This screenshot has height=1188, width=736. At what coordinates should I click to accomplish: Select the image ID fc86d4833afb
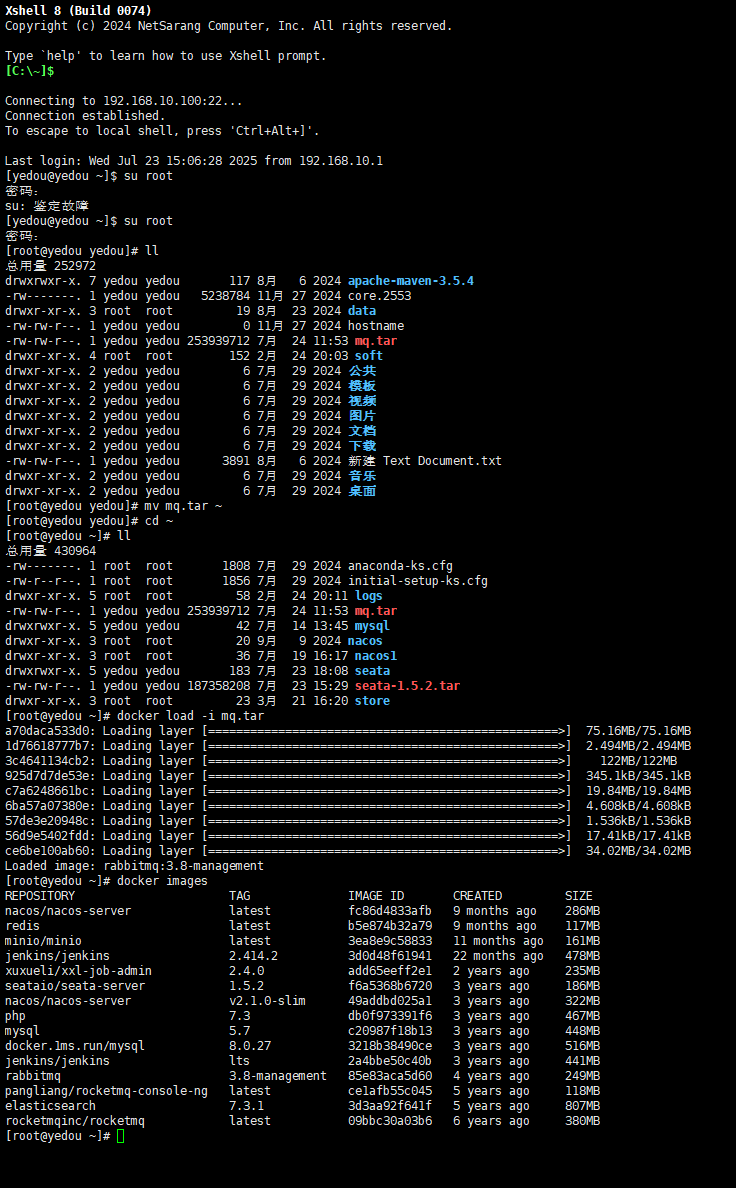(390, 911)
